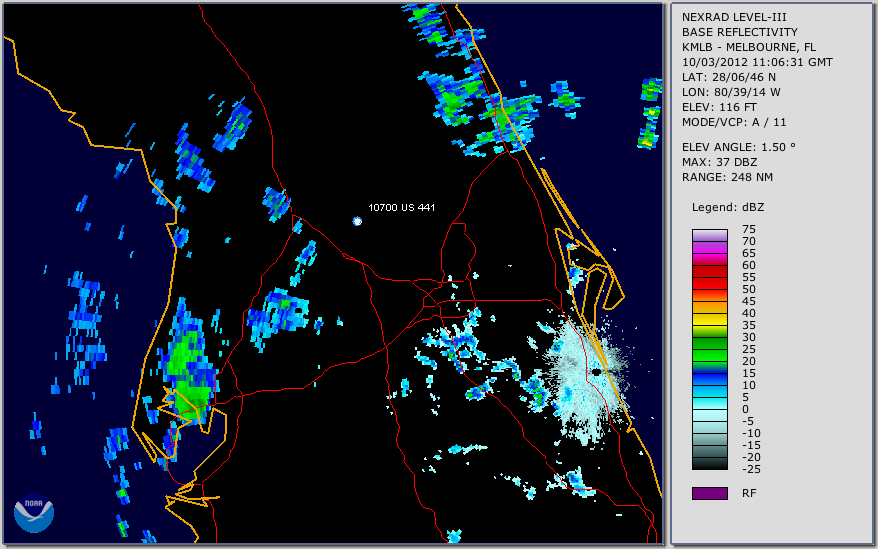Screen dimensions: 878x549
Task: Click the BASE REFLECTIVITY label
Action: (x=740, y=32)
